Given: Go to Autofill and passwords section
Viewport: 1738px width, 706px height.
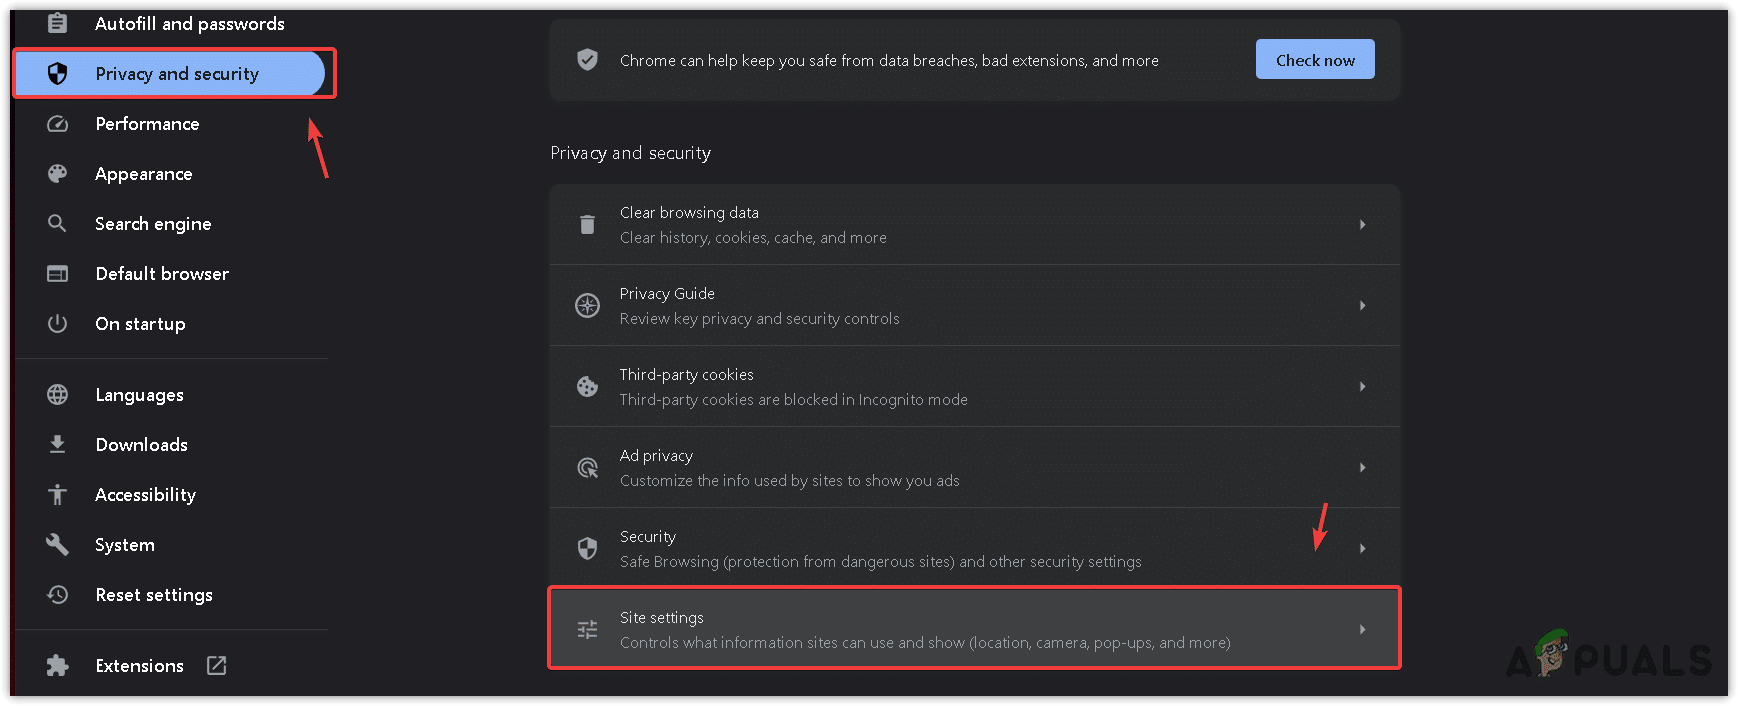Looking at the screenshot, I should pyautogui.click(x=189, y=24).
